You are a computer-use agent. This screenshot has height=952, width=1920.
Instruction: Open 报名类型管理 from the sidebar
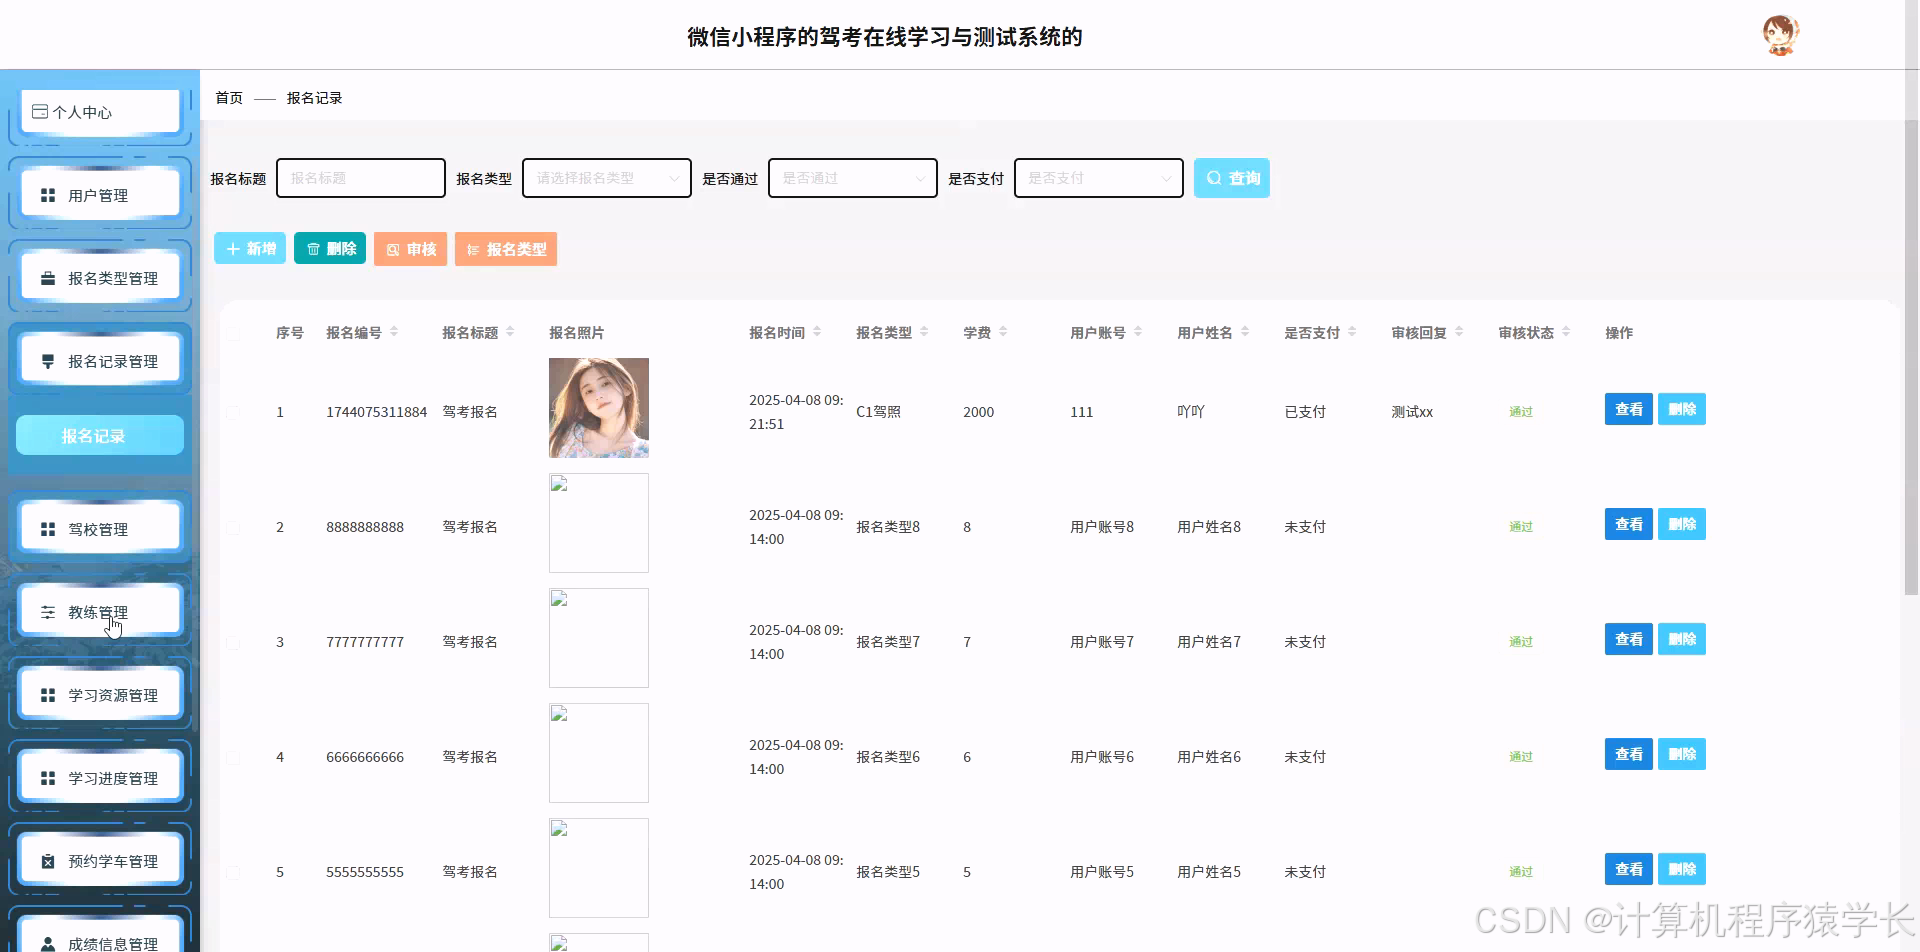click(99, 277)
